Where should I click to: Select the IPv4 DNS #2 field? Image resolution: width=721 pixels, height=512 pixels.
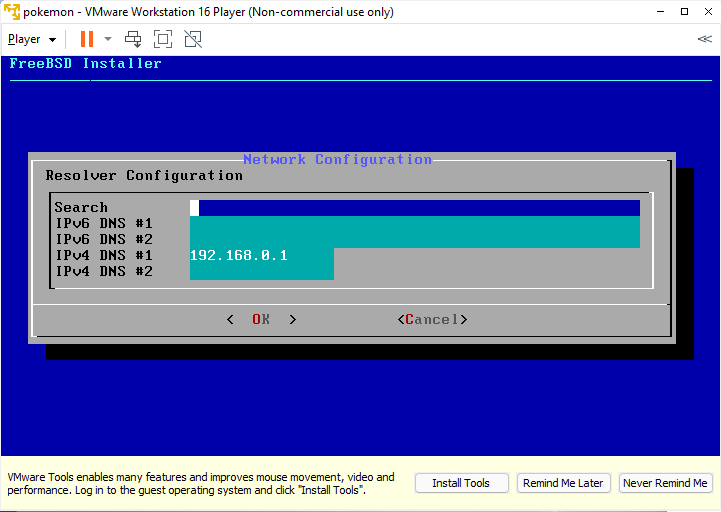click(262, 272)
